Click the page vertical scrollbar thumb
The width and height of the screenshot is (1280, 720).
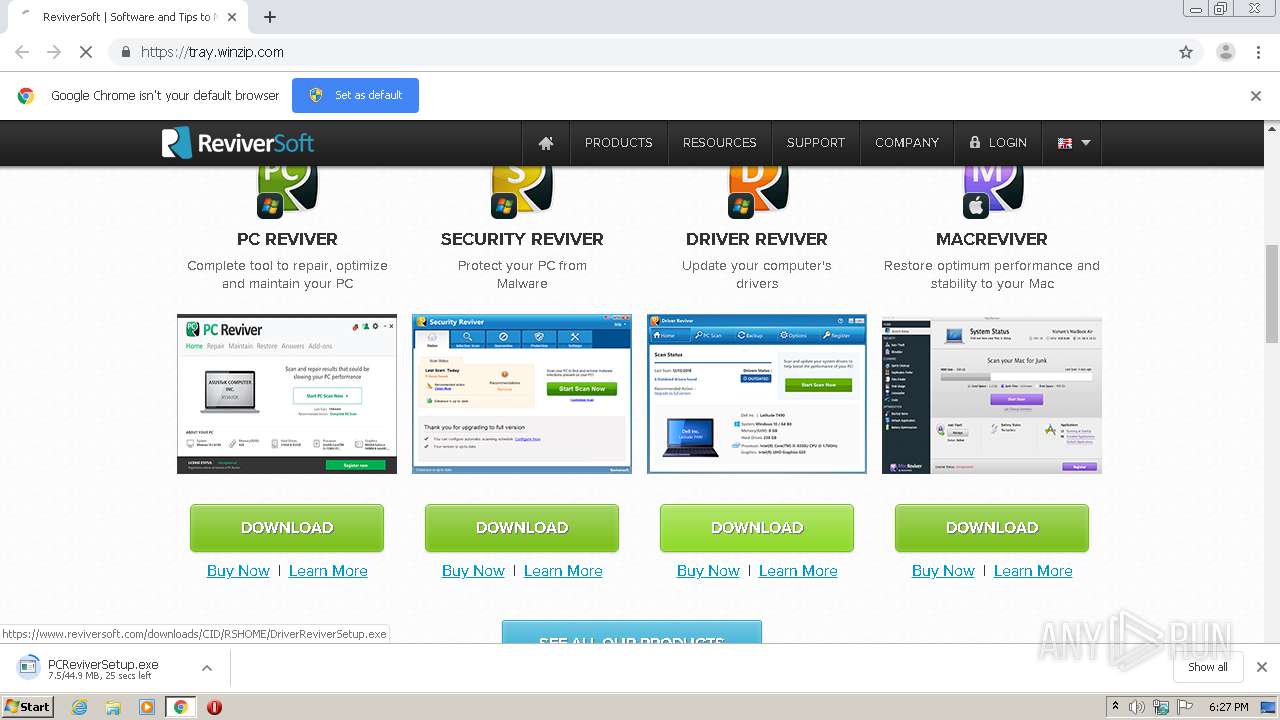(1272, 293)
